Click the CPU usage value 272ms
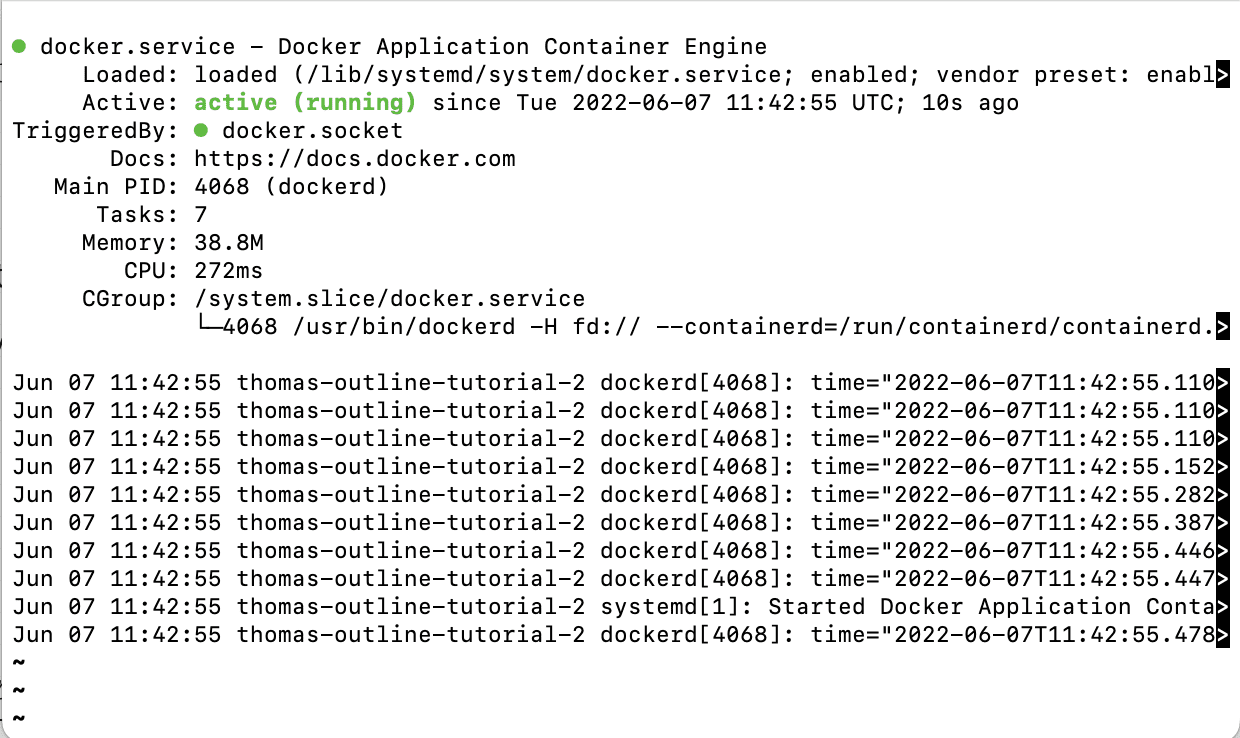The height and width of the screenshot is (738, 1240). coord(227,270)
